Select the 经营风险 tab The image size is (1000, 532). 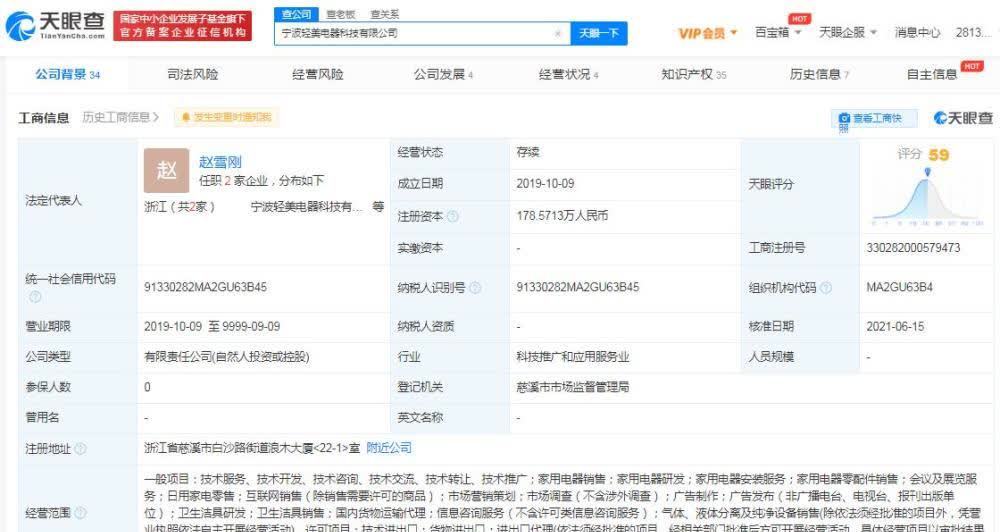coord(318,75)
